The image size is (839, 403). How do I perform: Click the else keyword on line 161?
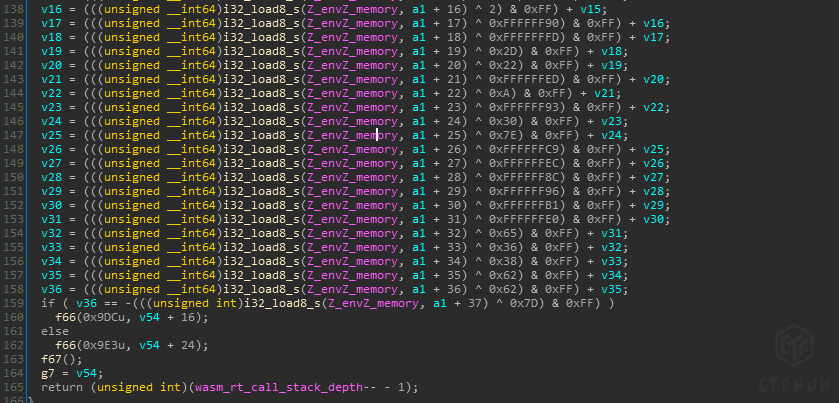55,331
